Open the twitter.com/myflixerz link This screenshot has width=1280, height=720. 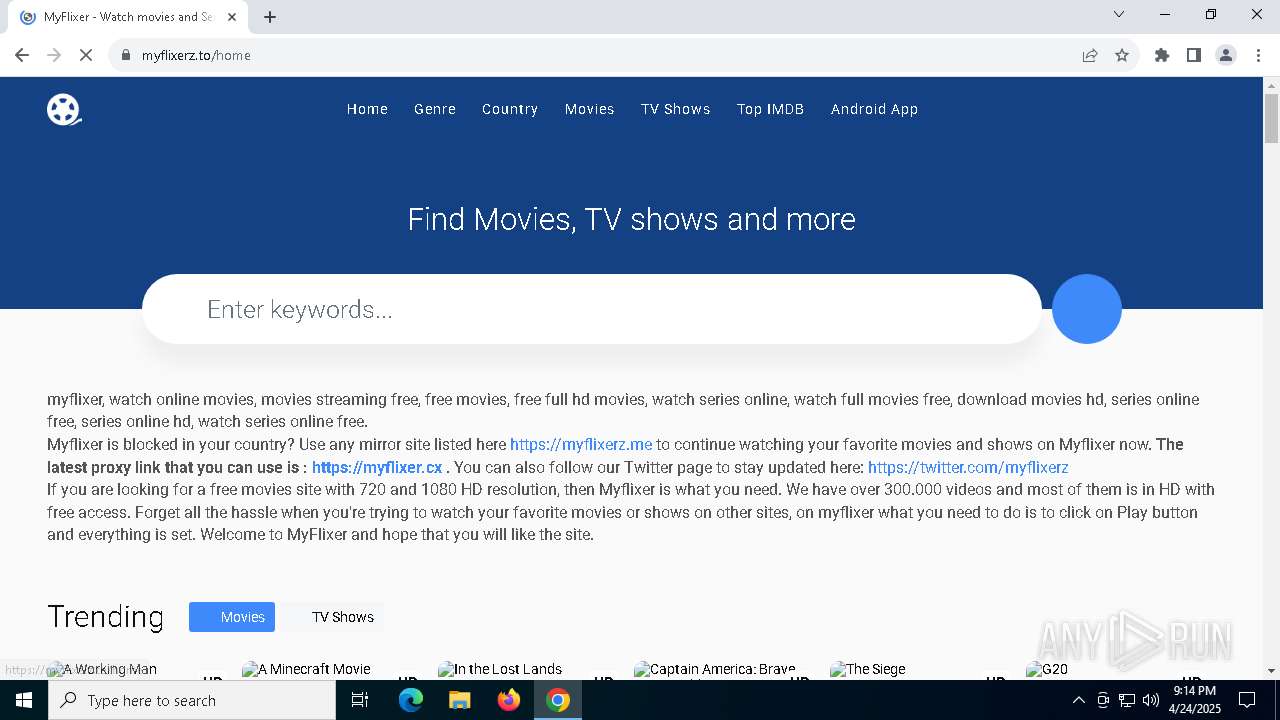click(968, 467)
